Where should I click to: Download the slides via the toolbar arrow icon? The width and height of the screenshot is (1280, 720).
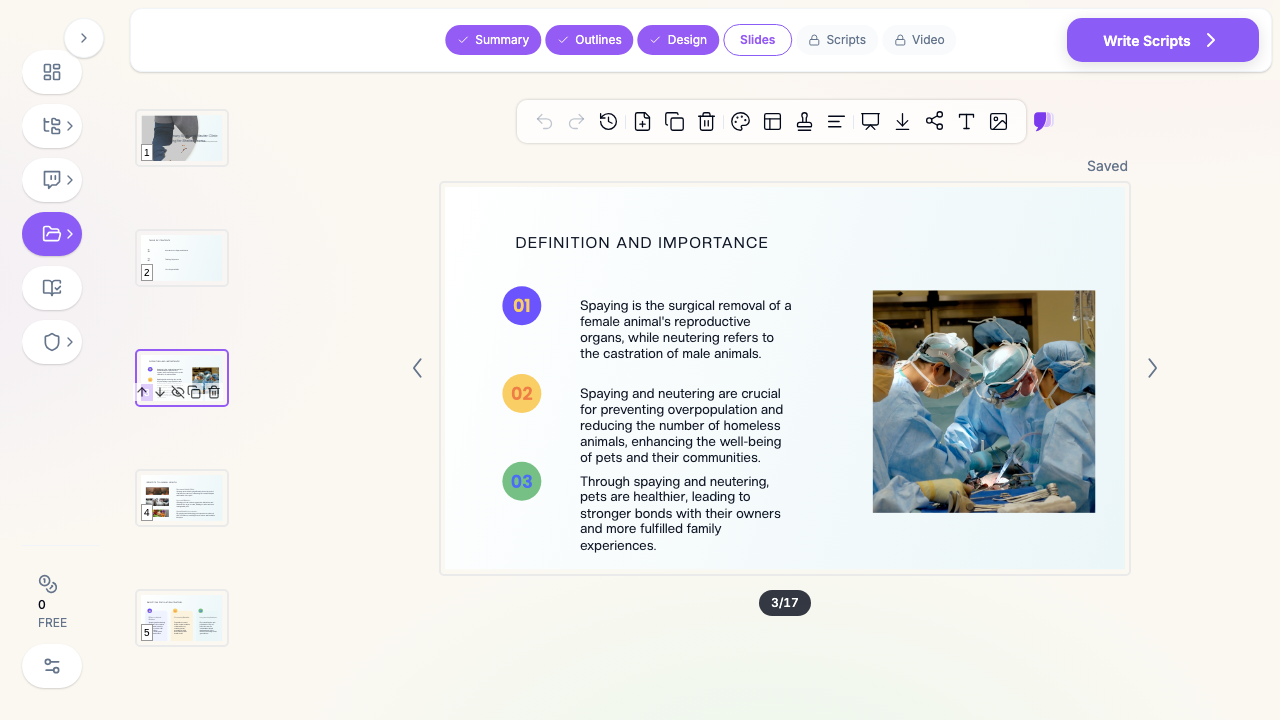[x=902, y=121]
